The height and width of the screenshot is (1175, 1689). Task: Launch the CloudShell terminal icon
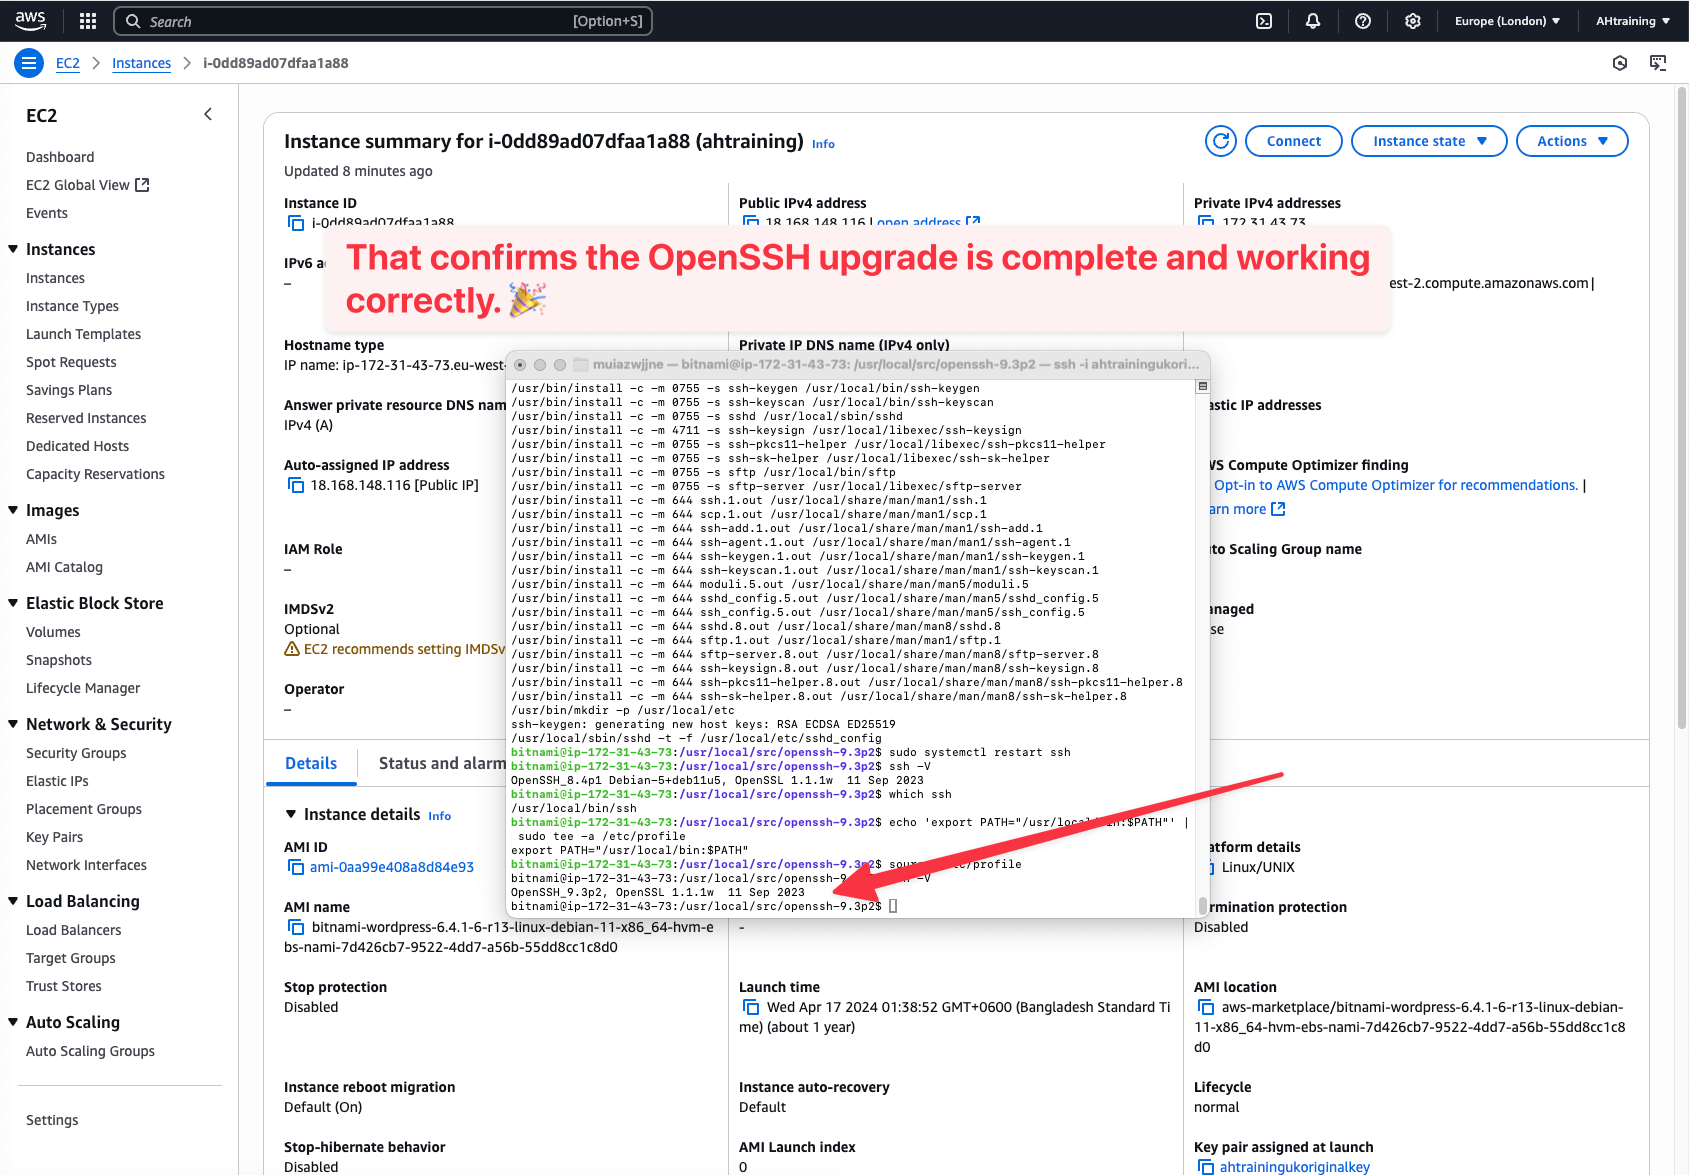tap(1264, 21)
